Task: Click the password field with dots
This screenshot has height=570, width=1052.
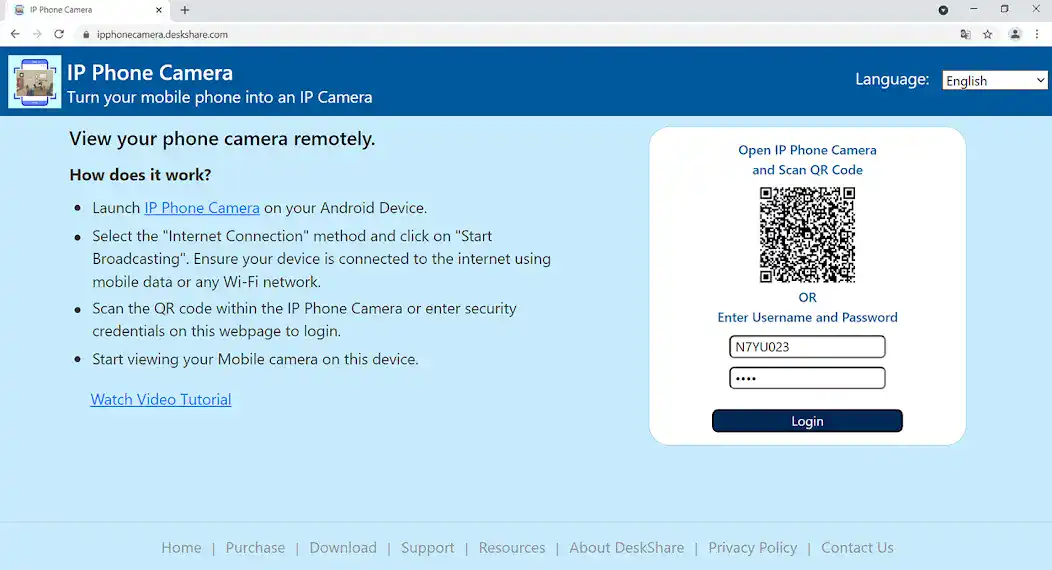Action: pyautogui.click(x=807, y=378)
